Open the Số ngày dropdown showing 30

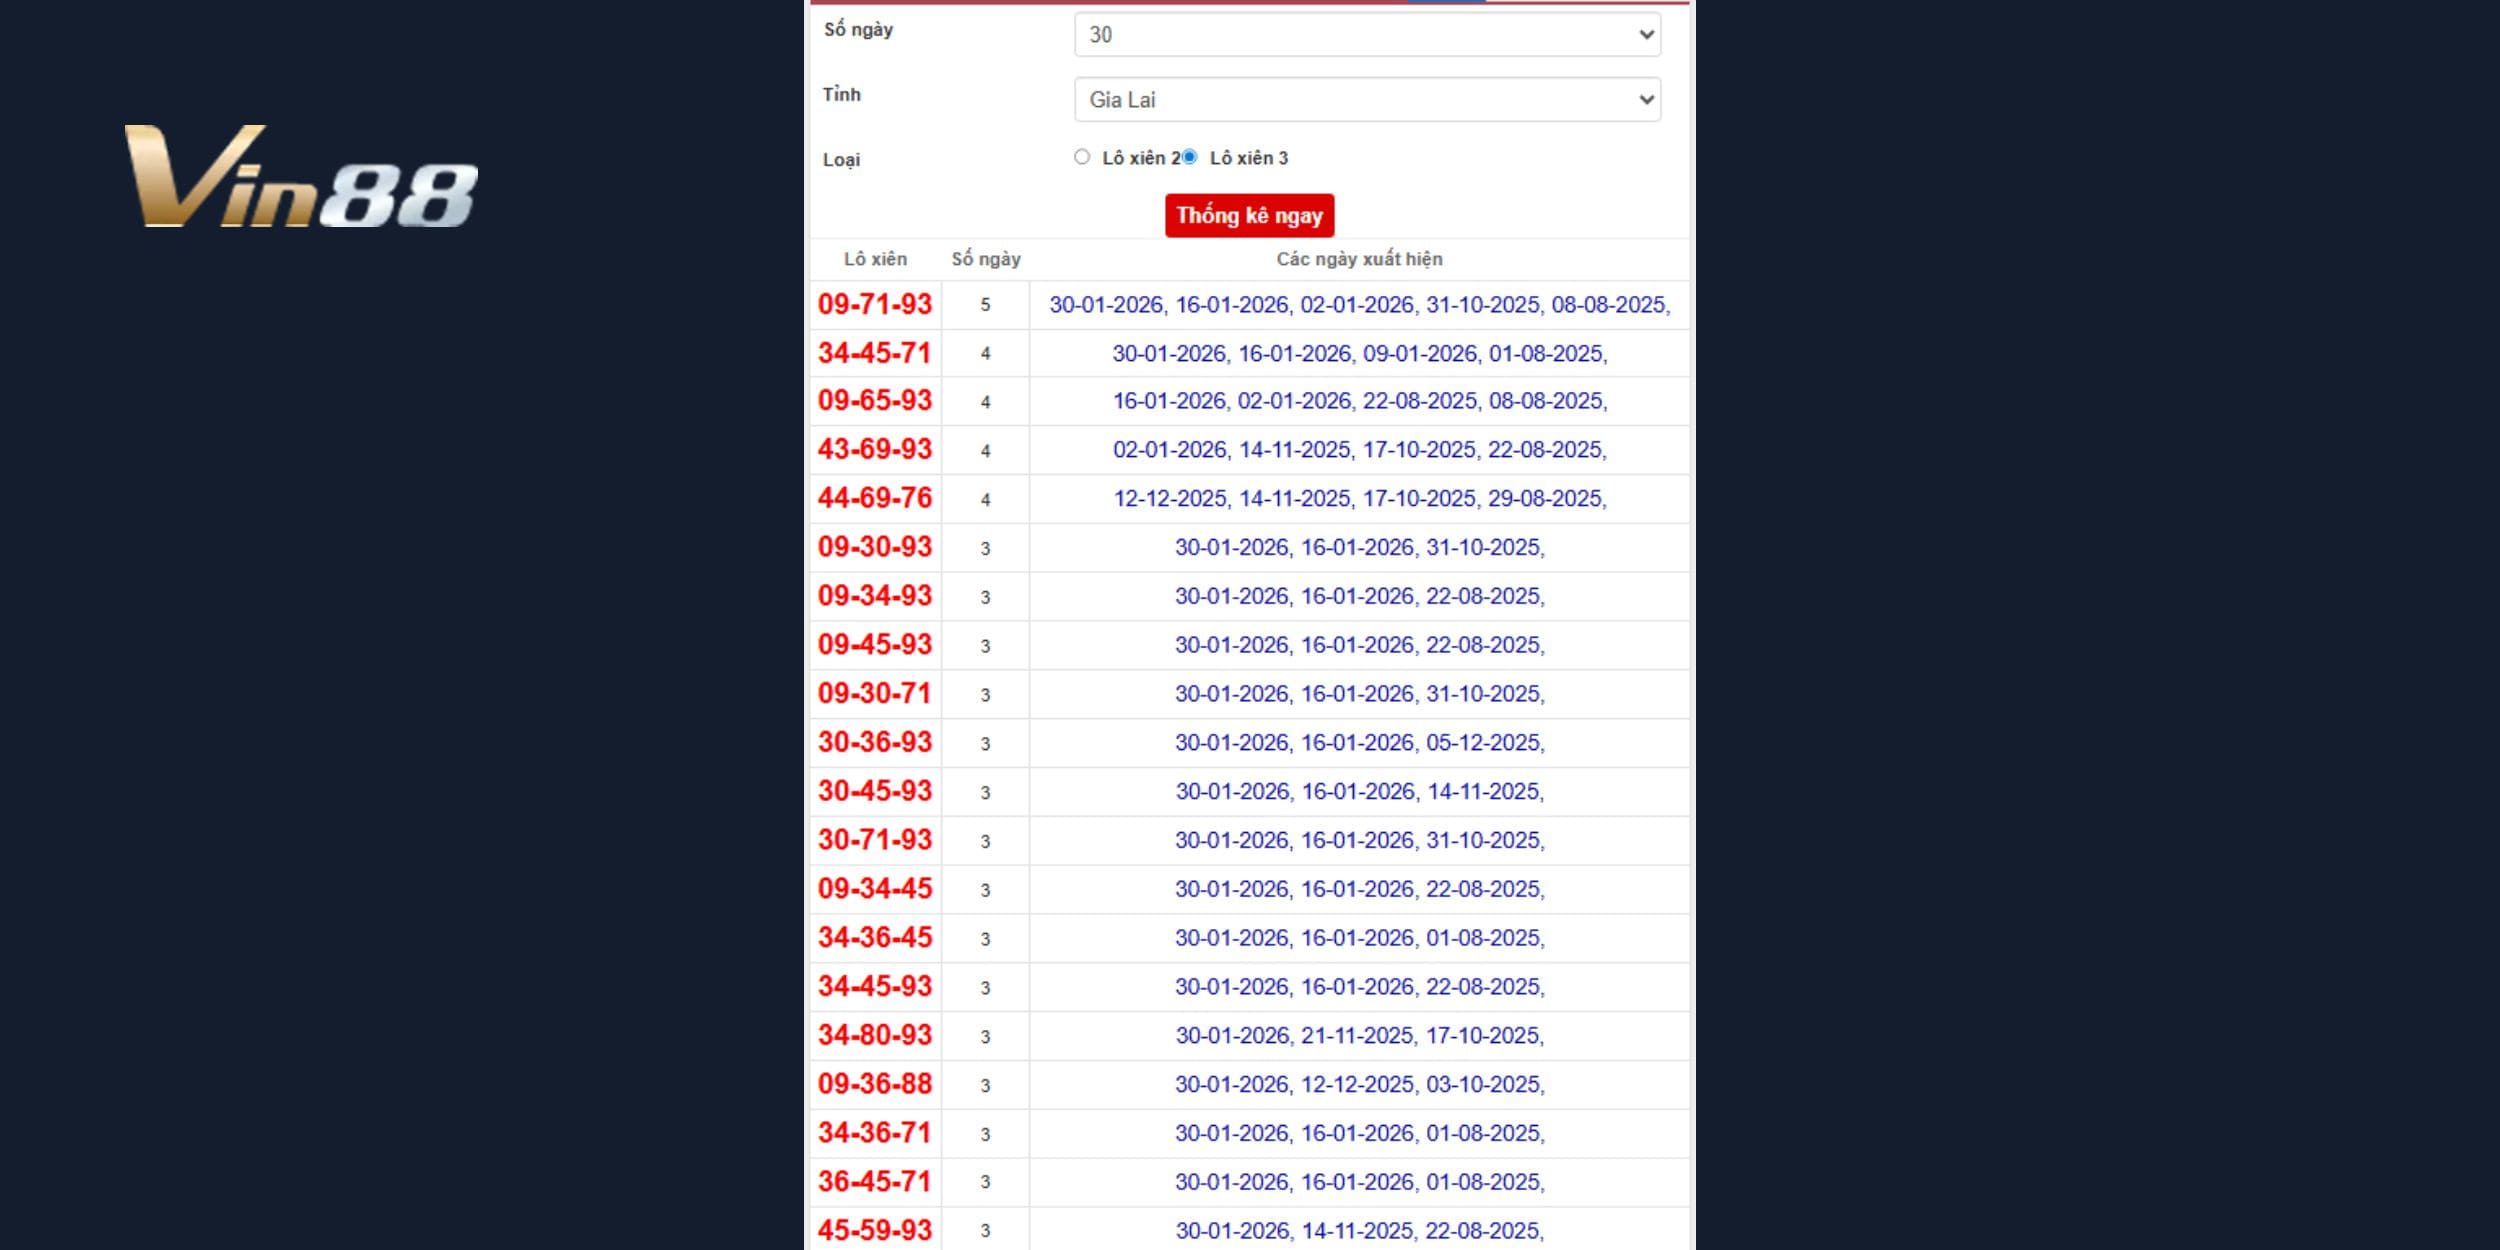coord(1366,35)
